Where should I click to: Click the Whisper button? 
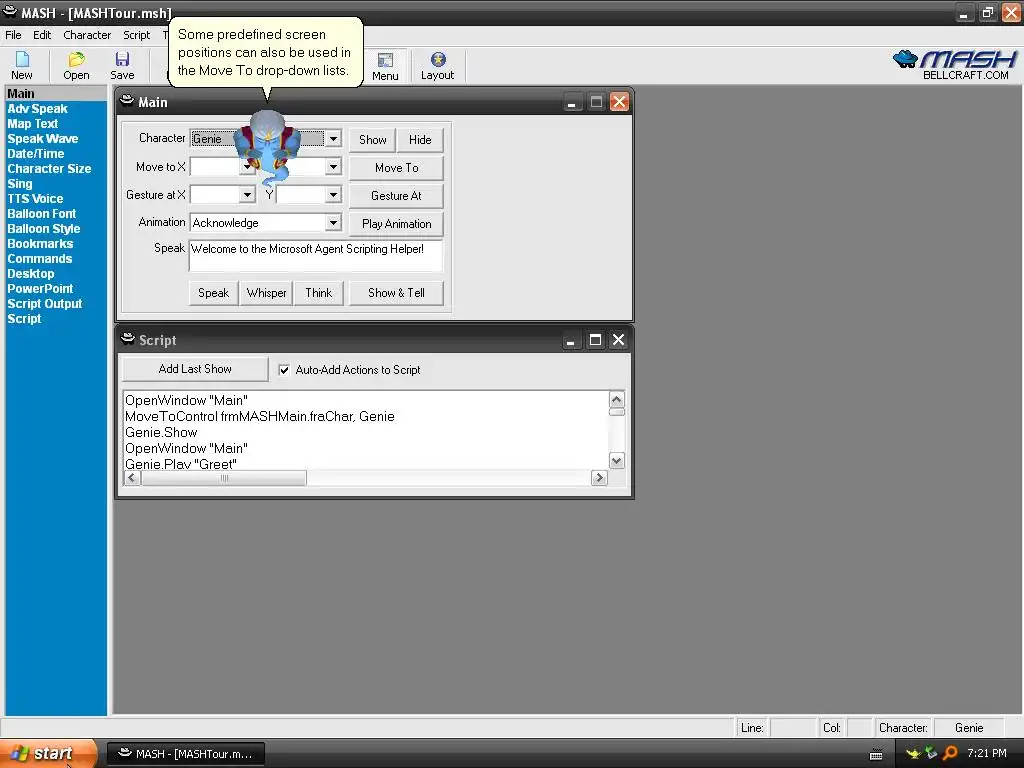pyautogui.click(x=266, y=293)
